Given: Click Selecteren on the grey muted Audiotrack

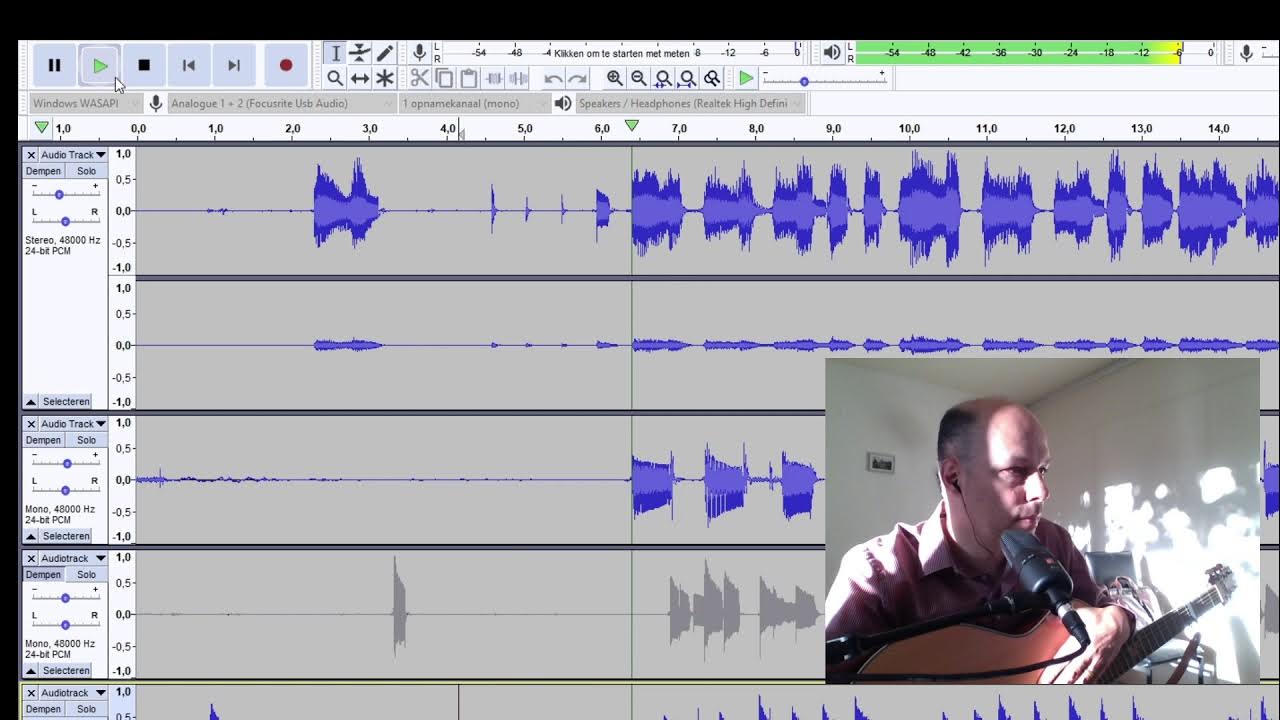Looking at the screenshot, I should point(66,670).
